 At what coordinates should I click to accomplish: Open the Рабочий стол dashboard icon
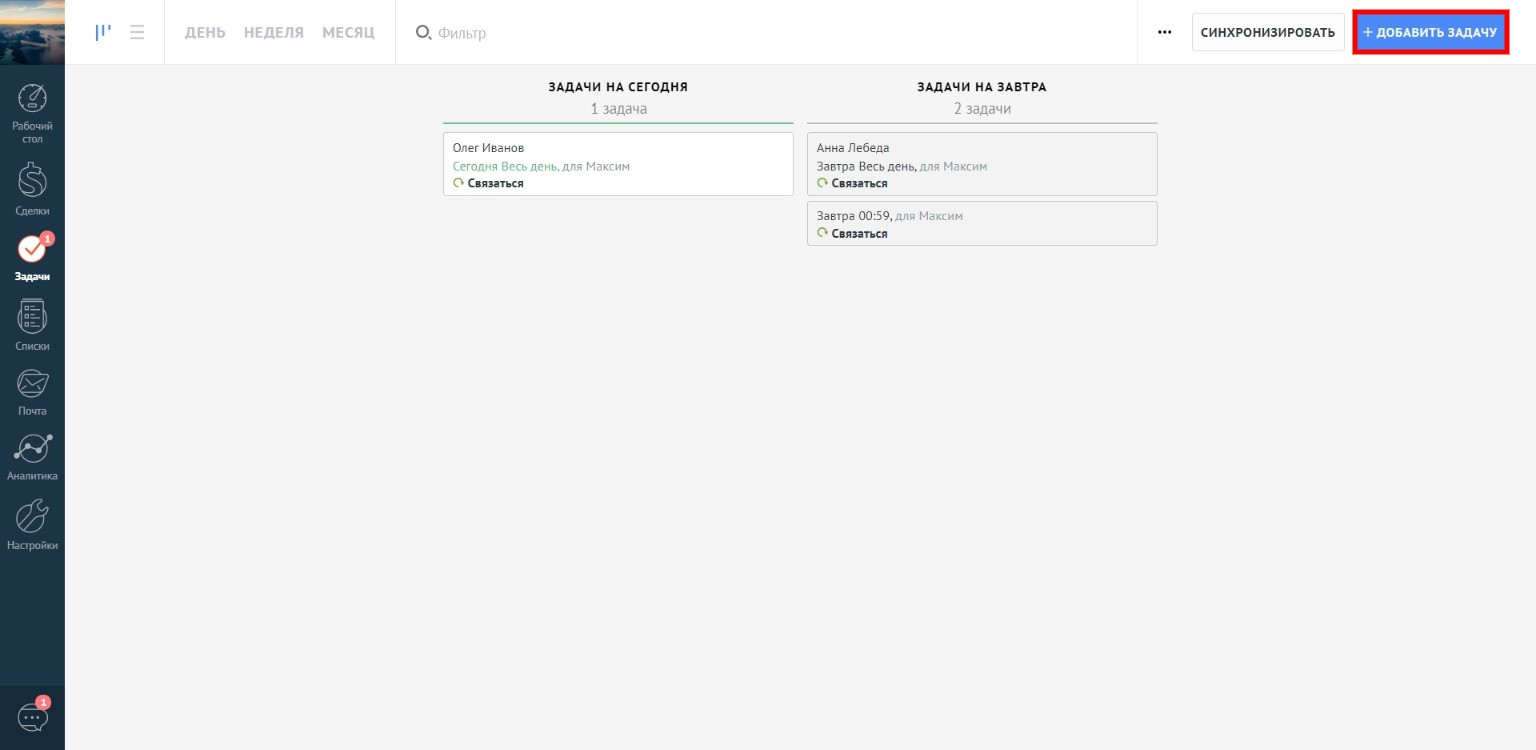tap(32, 98)
